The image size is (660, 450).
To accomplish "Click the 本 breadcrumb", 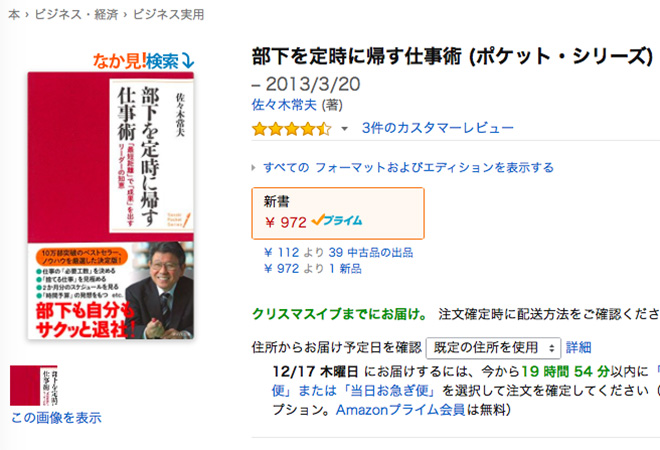I will tap(14, 15).
